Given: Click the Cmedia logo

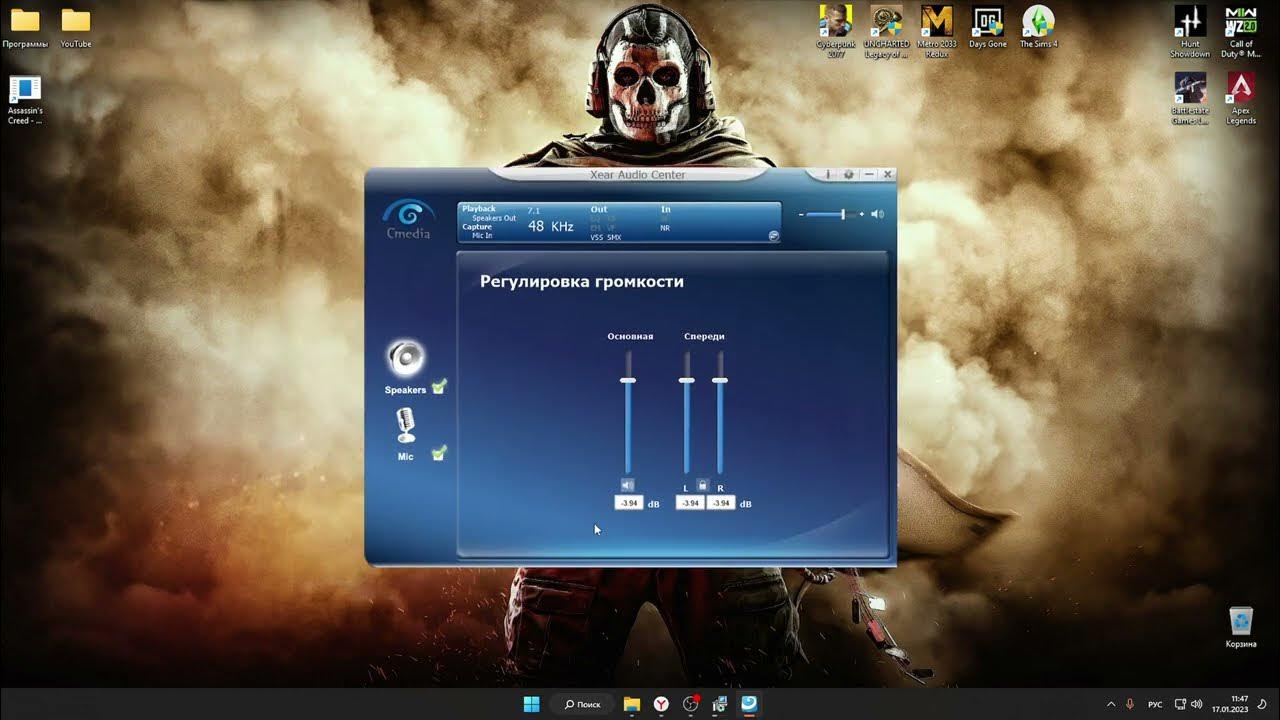Looking at the screenshot, I should pos(409,220).
